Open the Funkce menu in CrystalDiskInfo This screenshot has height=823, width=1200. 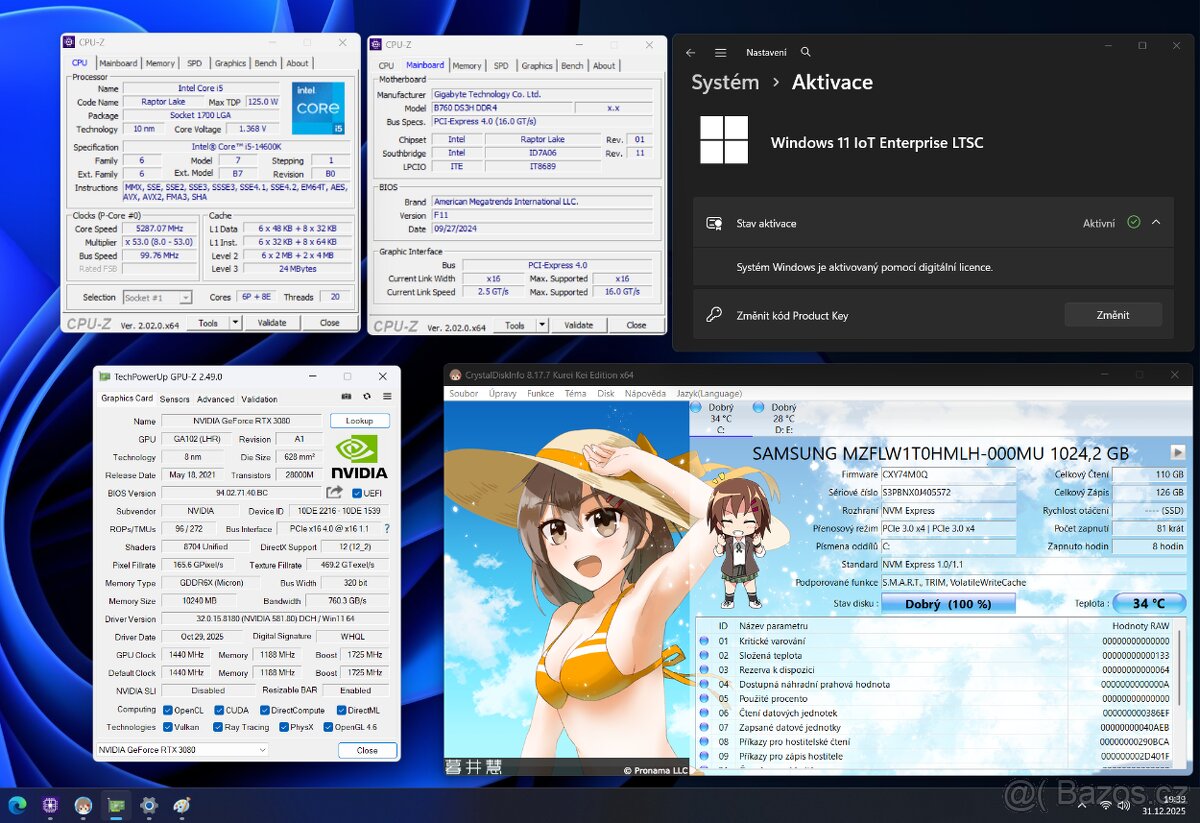click(x=543, y=393)
